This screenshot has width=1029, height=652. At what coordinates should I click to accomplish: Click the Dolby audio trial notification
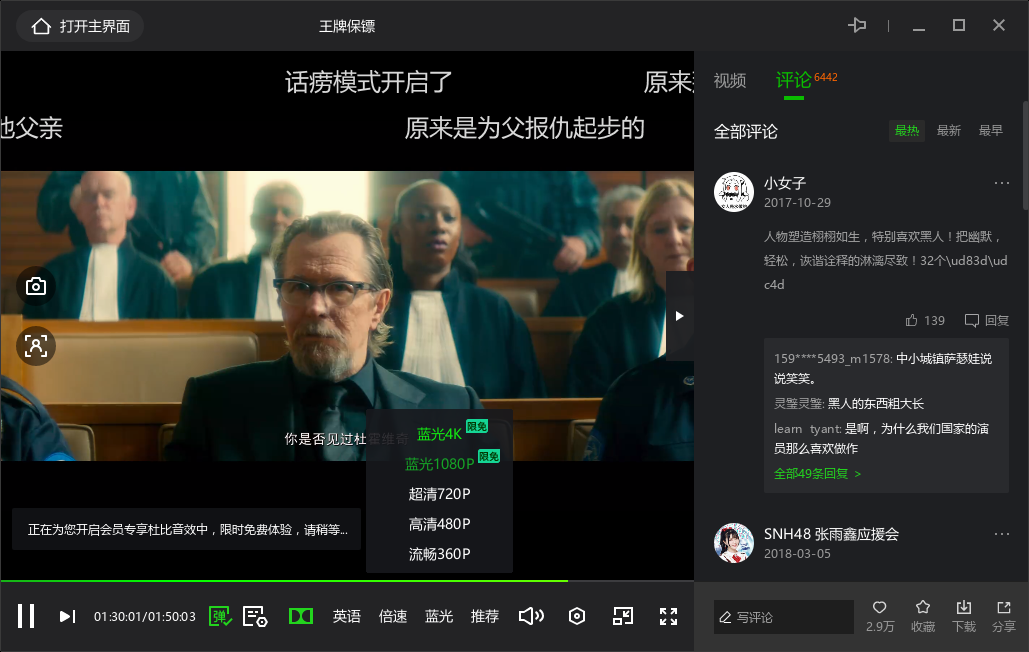coord(187,529)
